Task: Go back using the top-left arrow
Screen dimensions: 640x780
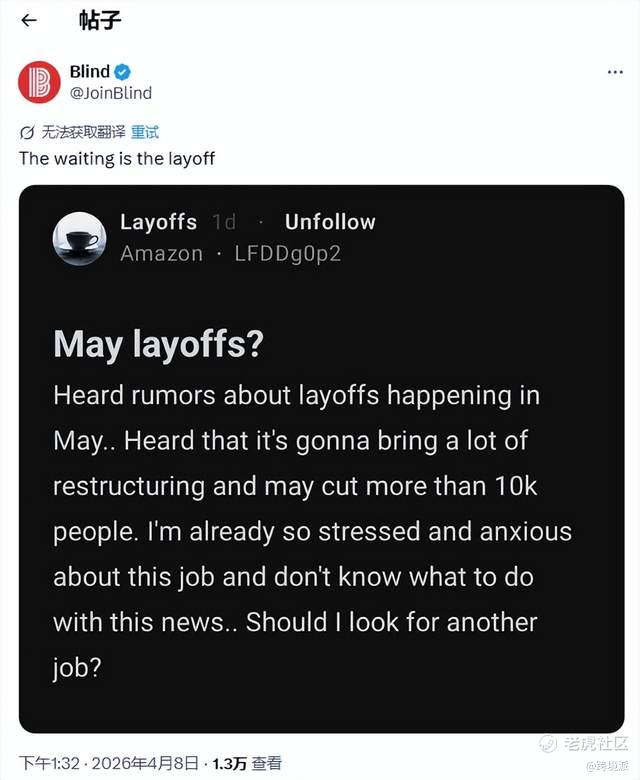Action: [29, 20]
